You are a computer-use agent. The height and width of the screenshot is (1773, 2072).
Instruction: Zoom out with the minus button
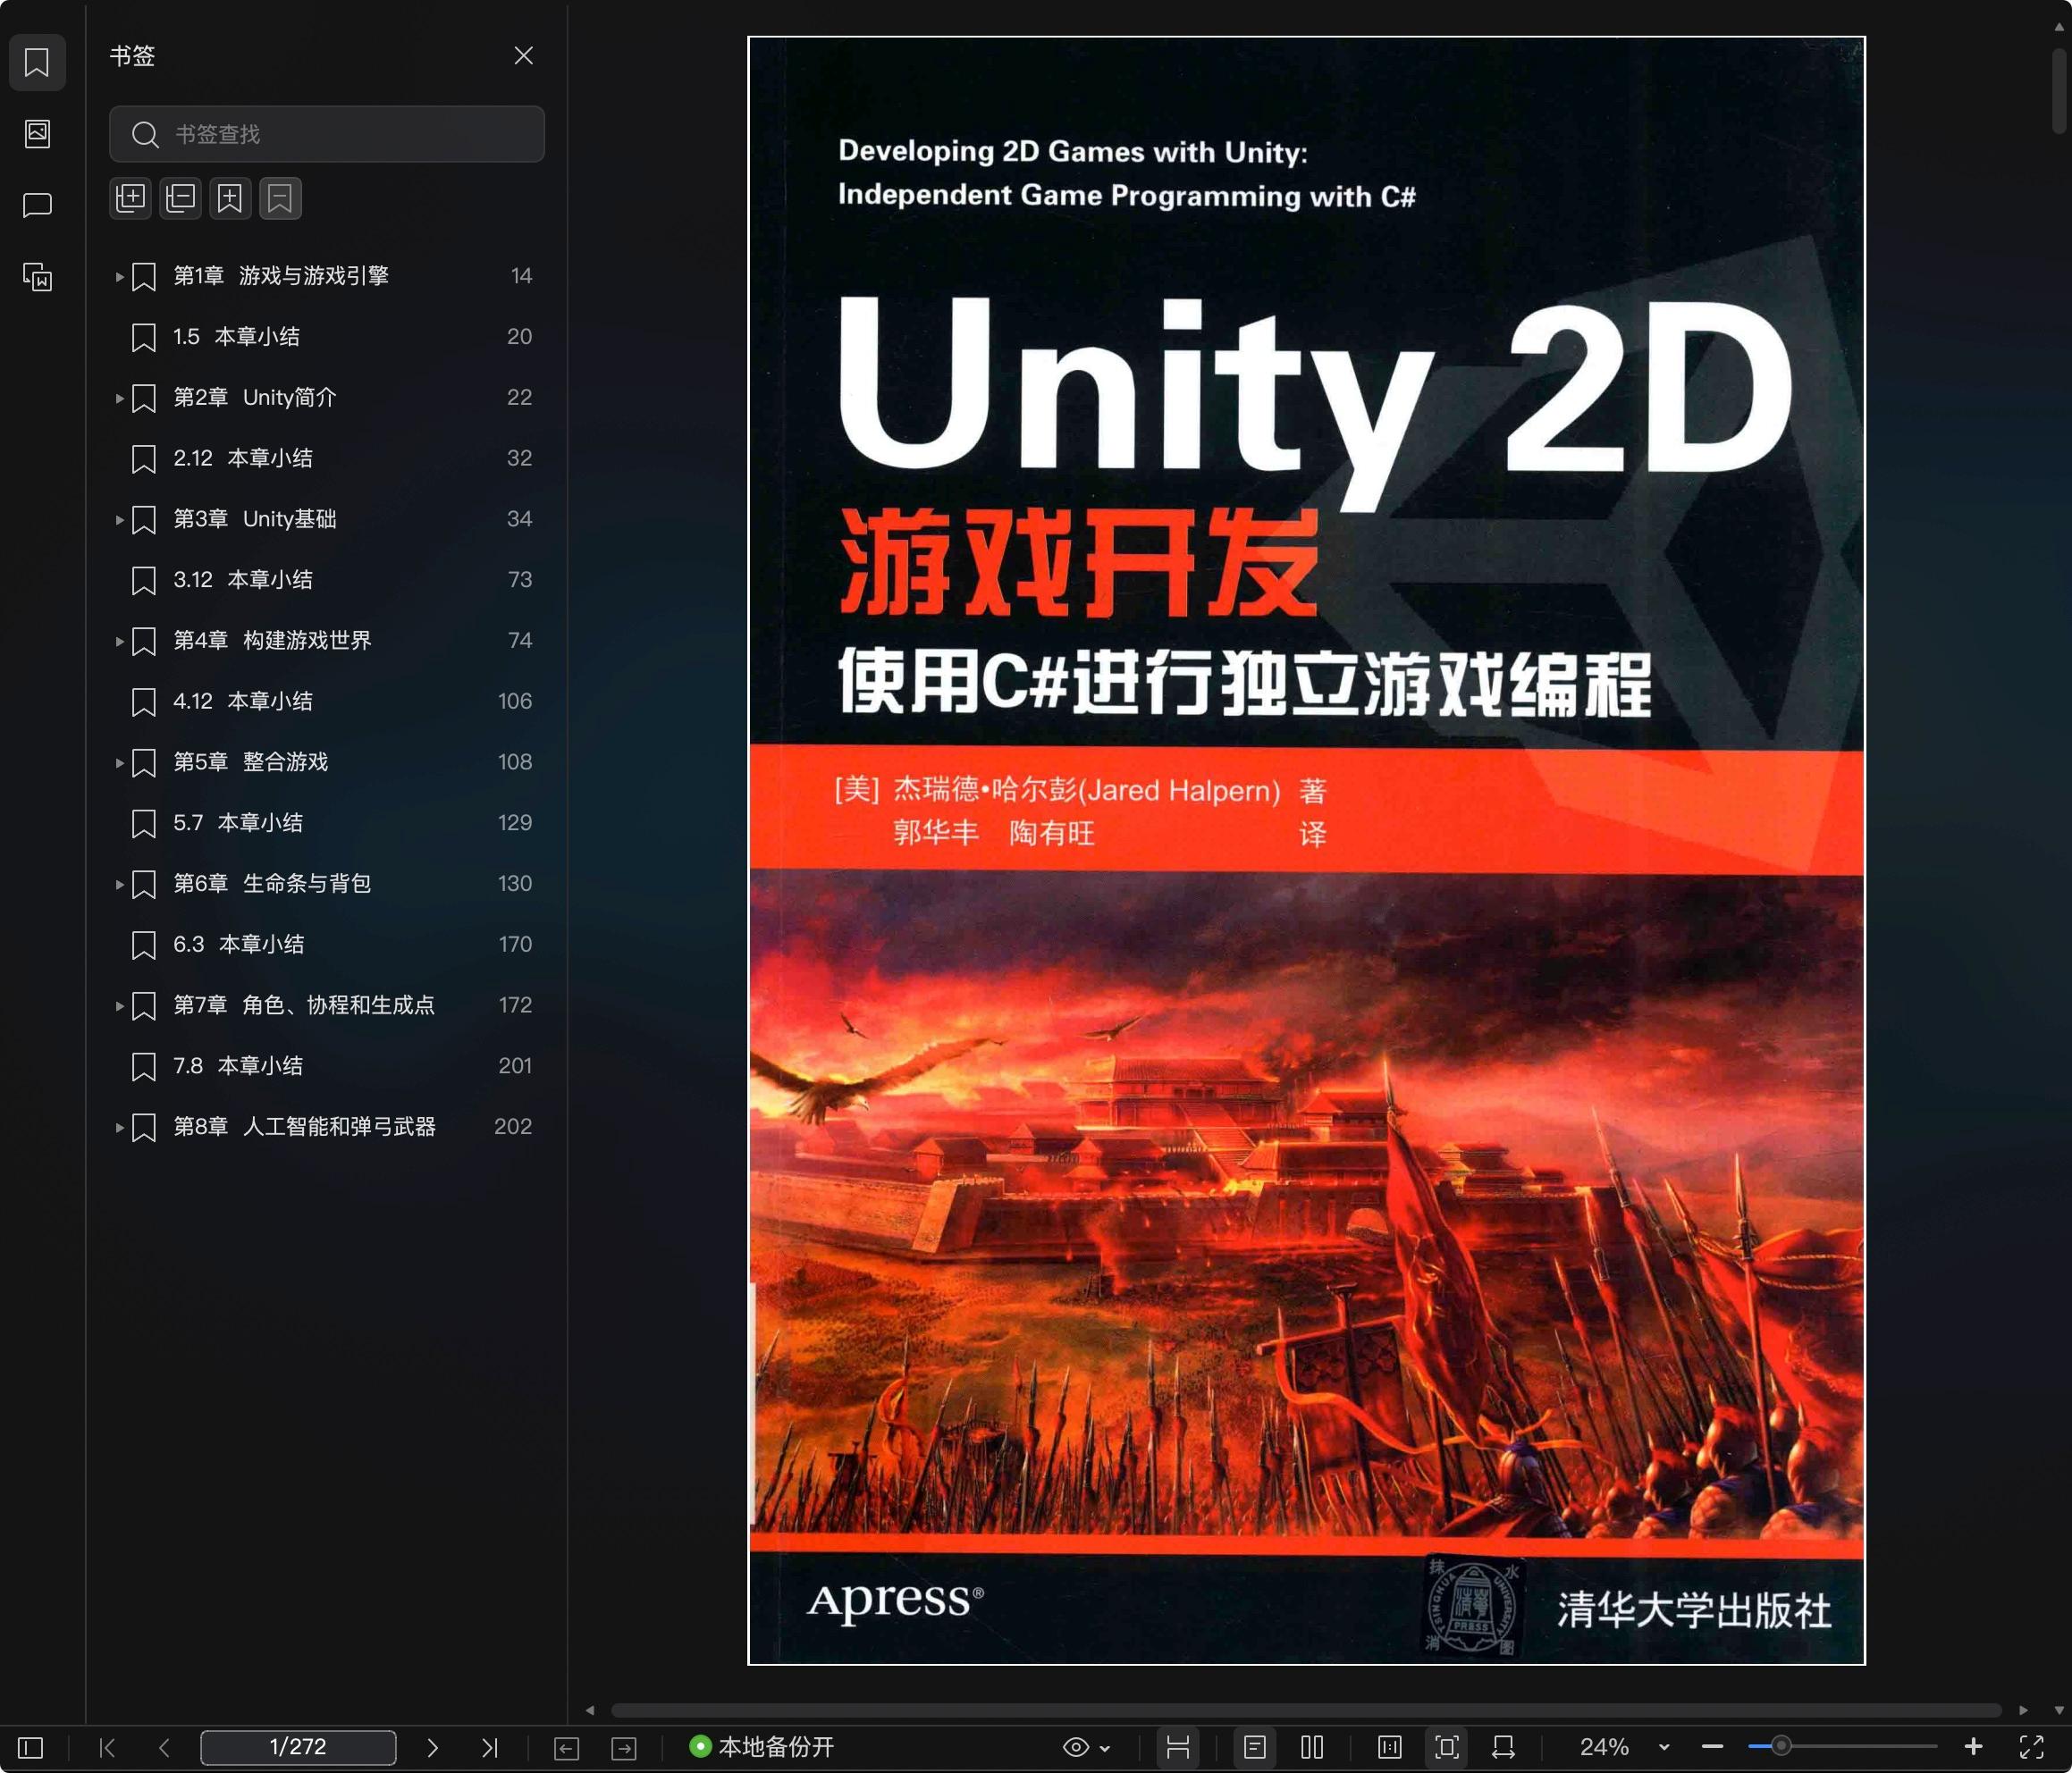pyautogui.click(x=1712, y=1747)
